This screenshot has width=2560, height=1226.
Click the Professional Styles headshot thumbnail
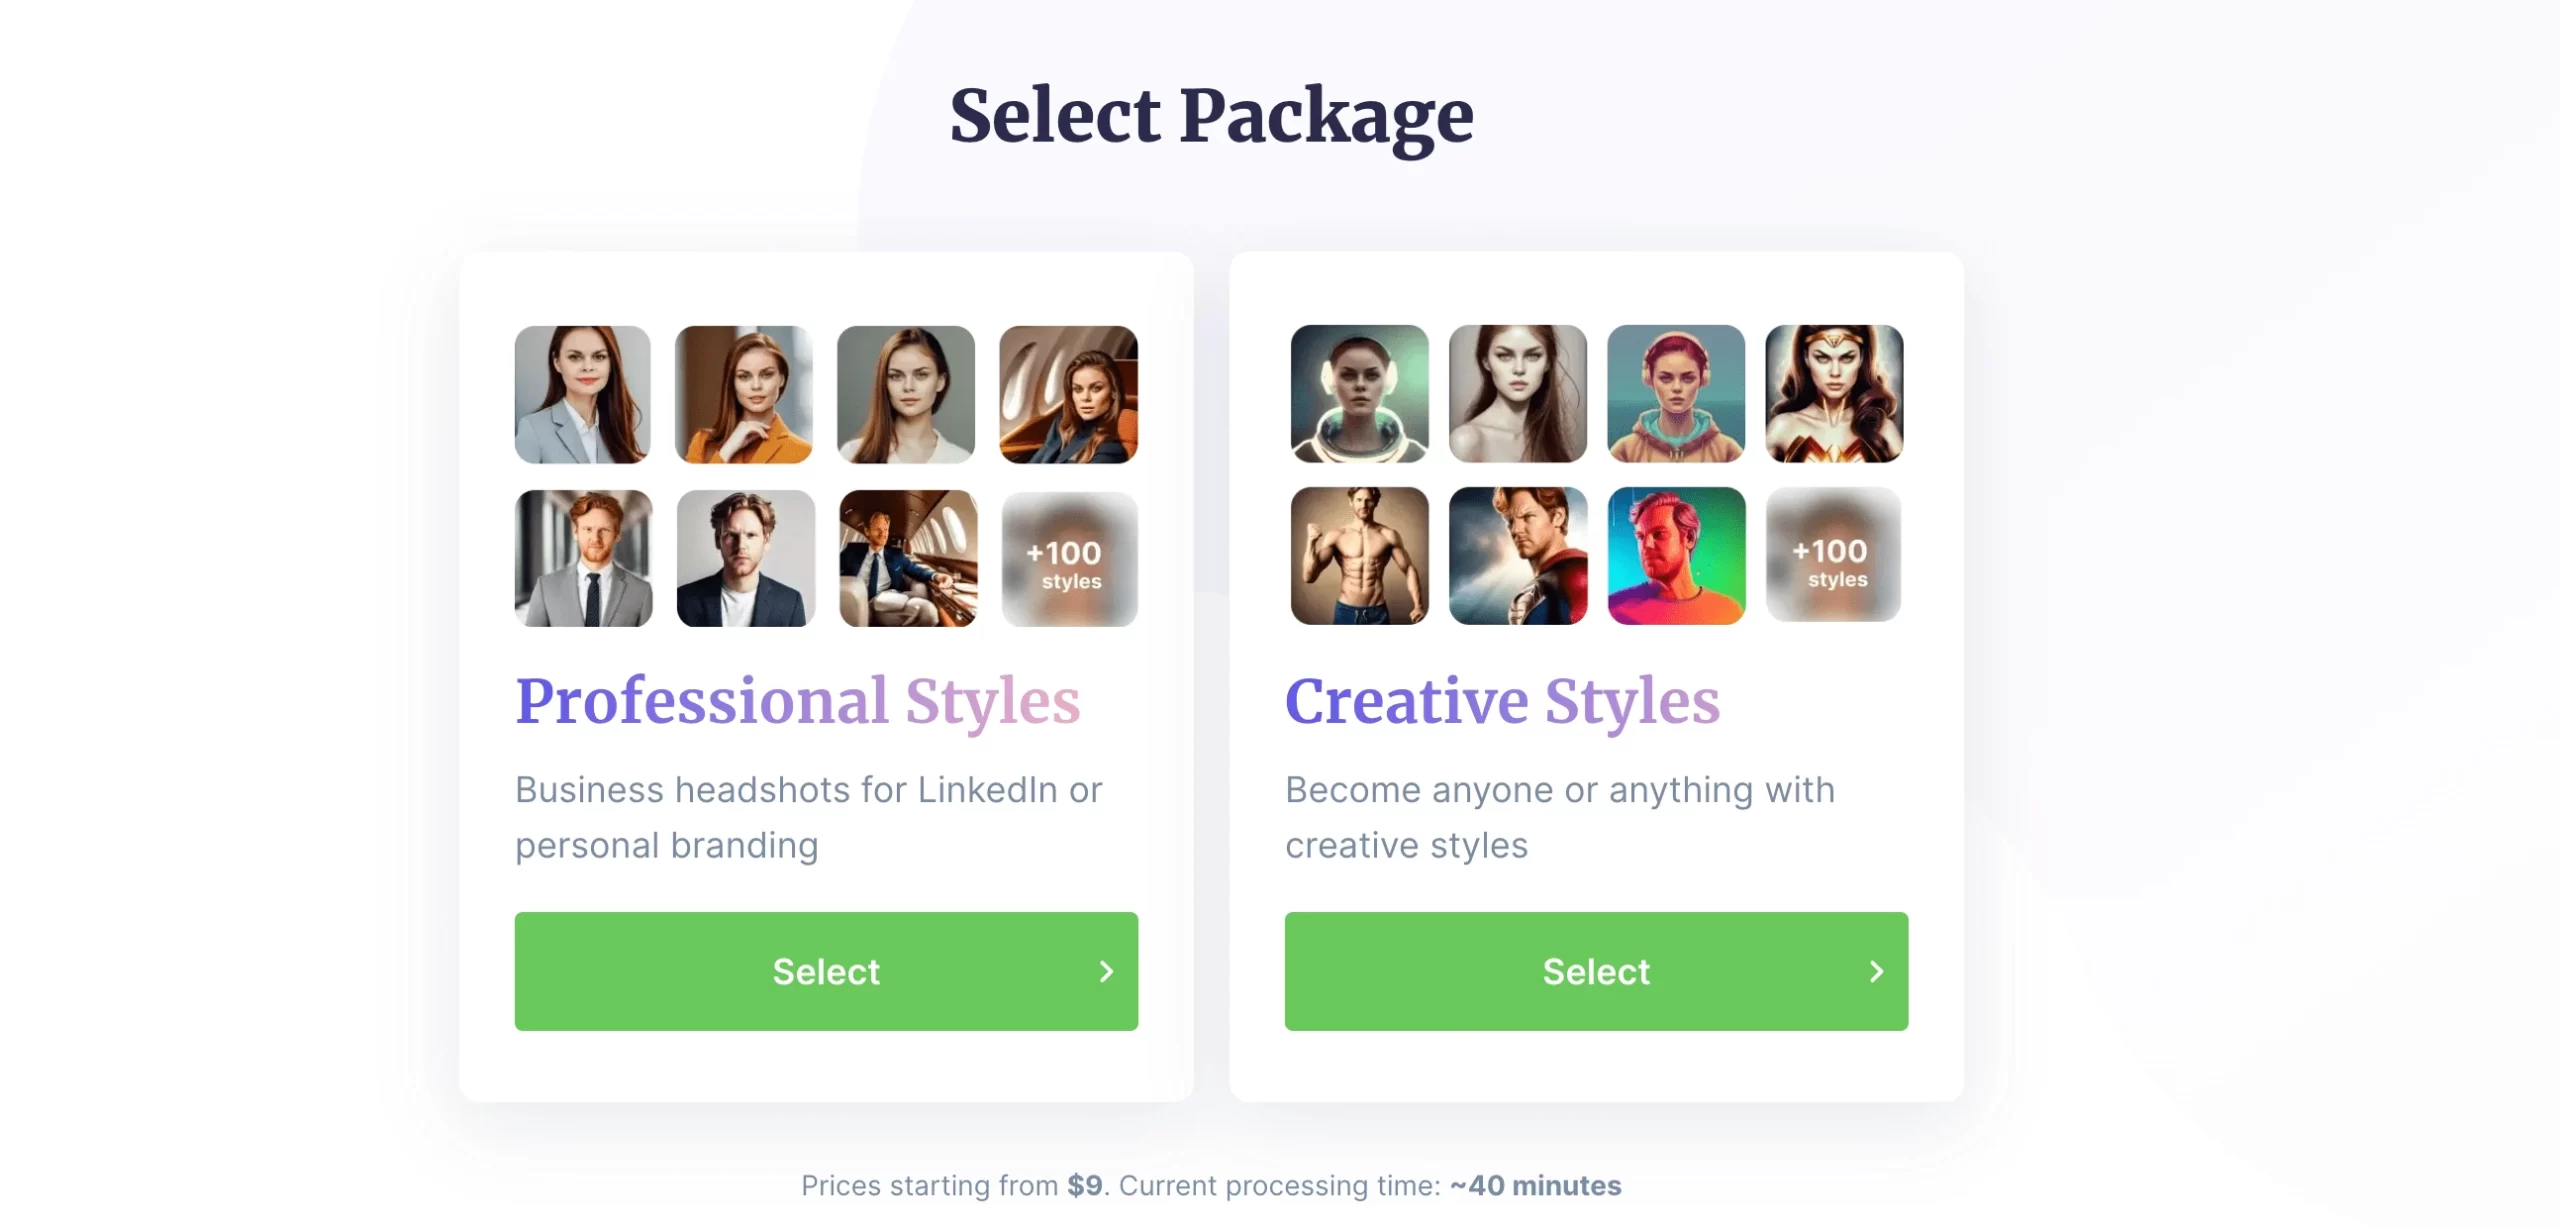[x=583, y=393]
